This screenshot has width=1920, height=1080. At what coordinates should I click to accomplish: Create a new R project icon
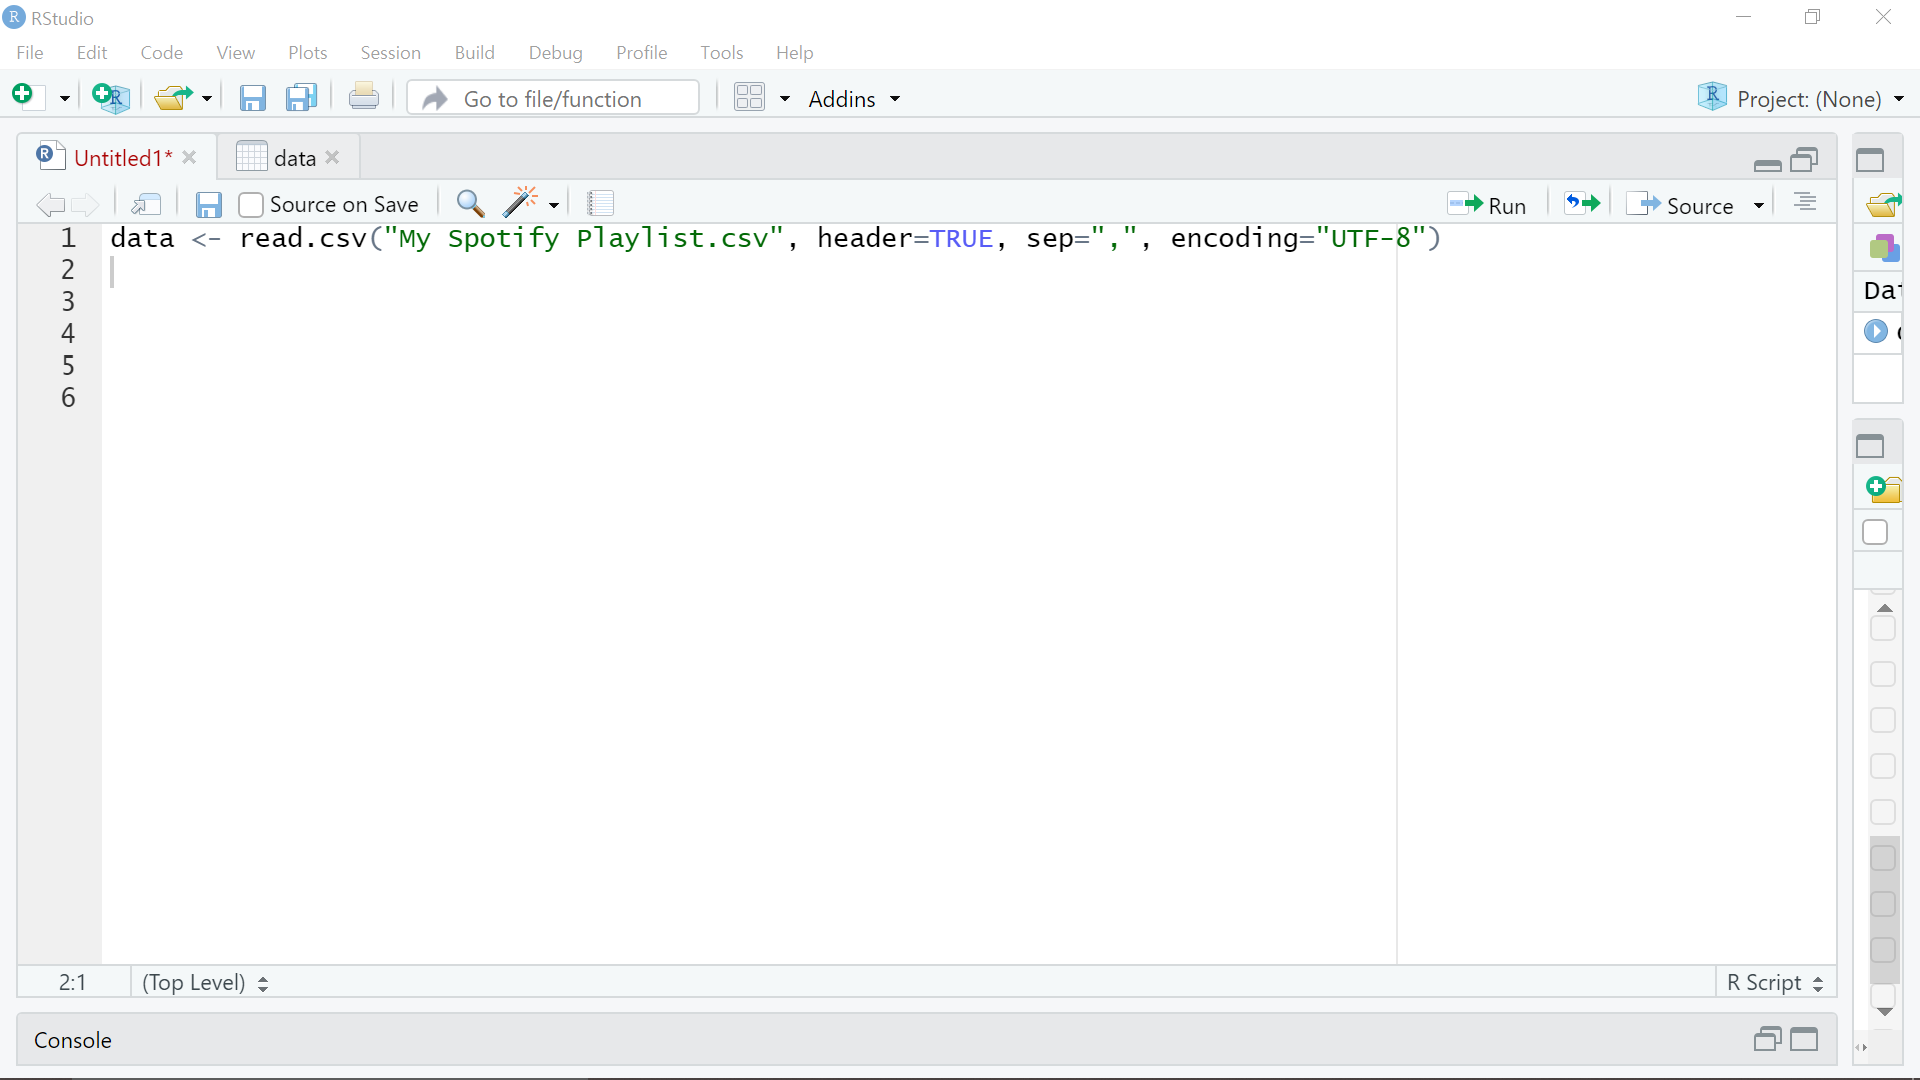point(110,98)
